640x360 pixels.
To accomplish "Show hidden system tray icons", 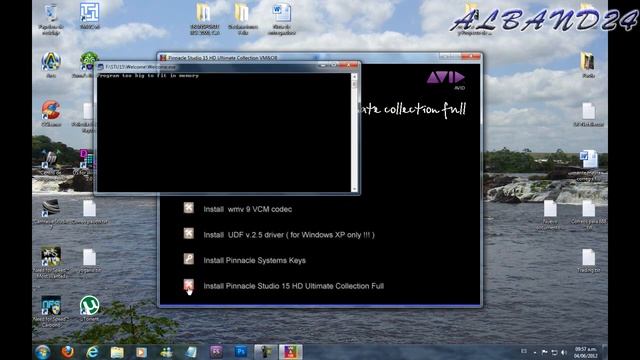I will 535,352.
